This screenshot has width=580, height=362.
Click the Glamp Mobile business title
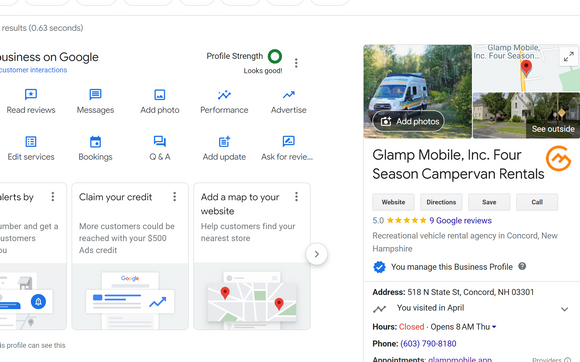458,164
